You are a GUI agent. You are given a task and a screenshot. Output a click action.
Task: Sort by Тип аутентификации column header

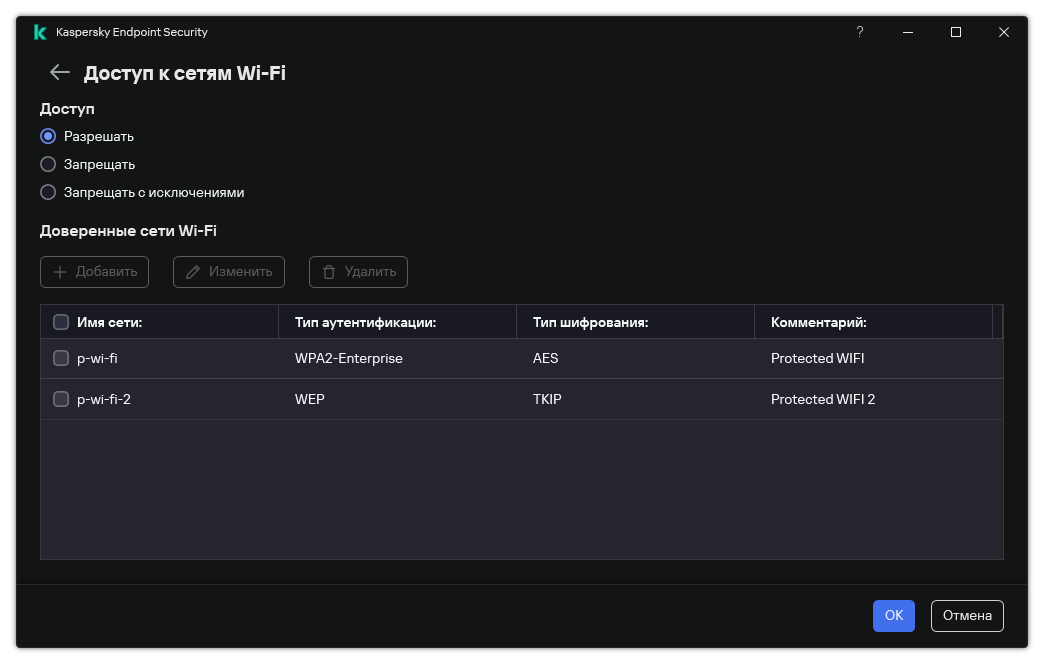coord(397,322)
